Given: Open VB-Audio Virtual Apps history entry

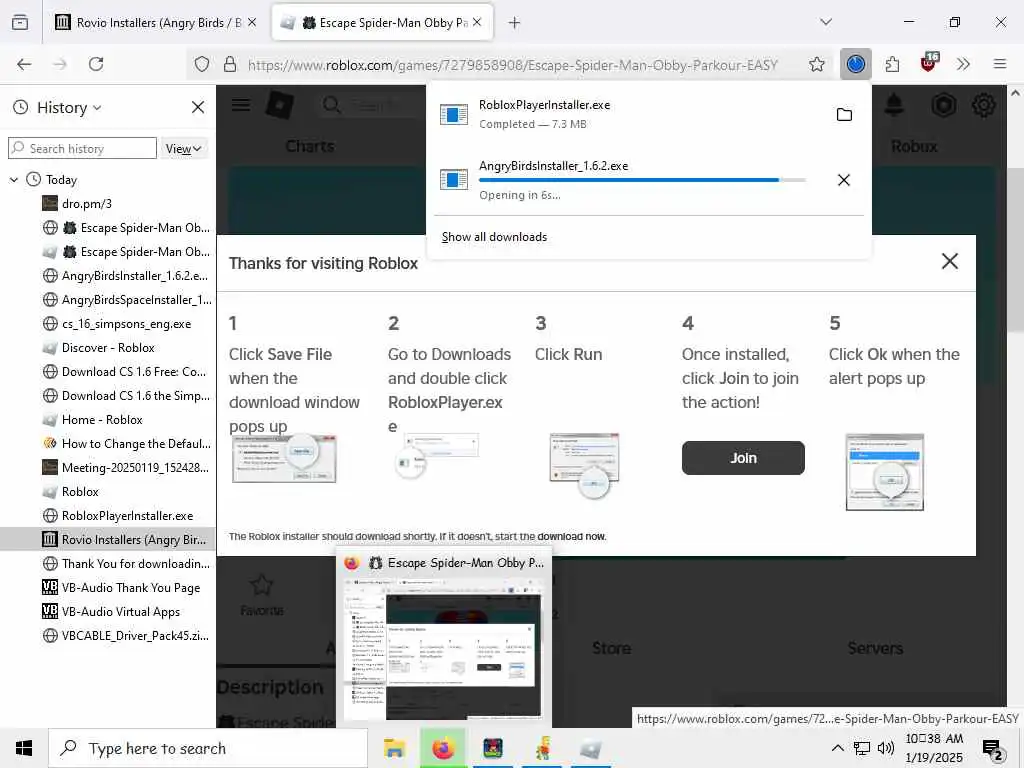Looking at the screenshot, I should coord(121,612).
